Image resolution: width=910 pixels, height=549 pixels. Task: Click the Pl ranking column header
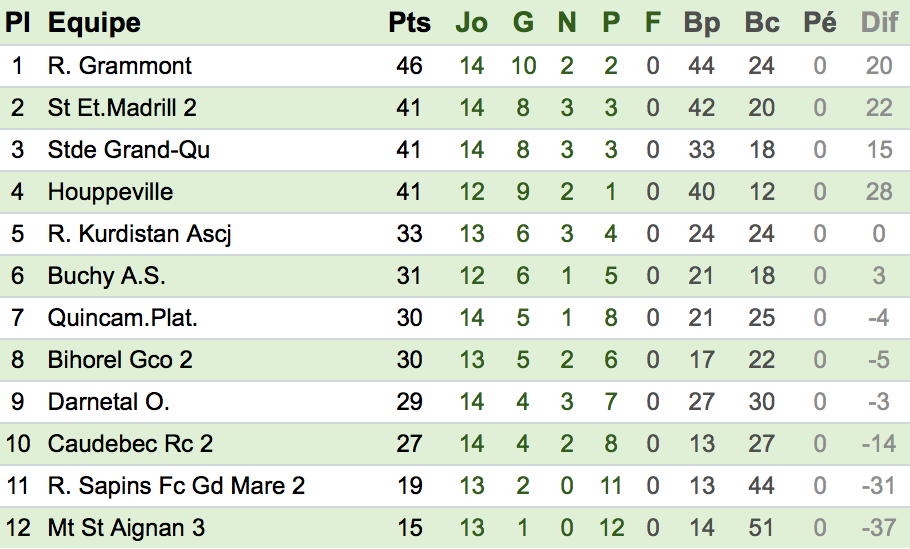17,23
